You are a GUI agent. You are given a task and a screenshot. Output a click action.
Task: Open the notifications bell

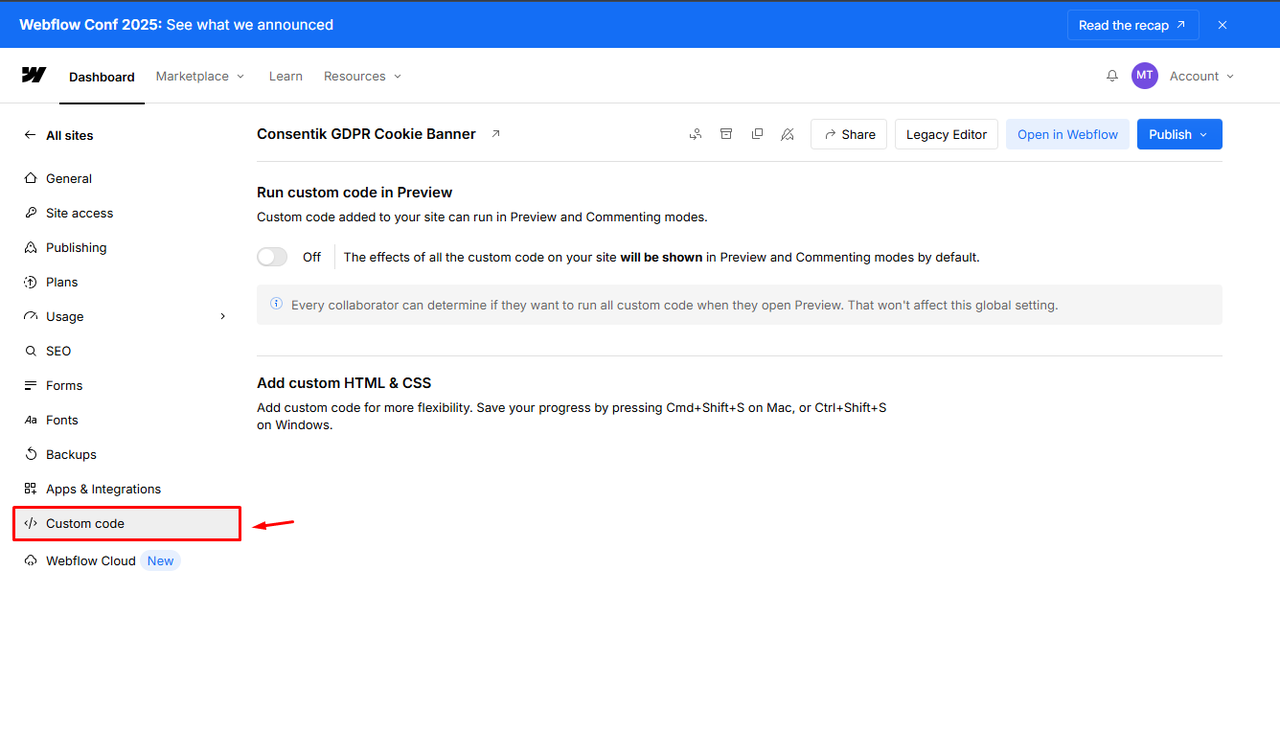pos(1112,76)
